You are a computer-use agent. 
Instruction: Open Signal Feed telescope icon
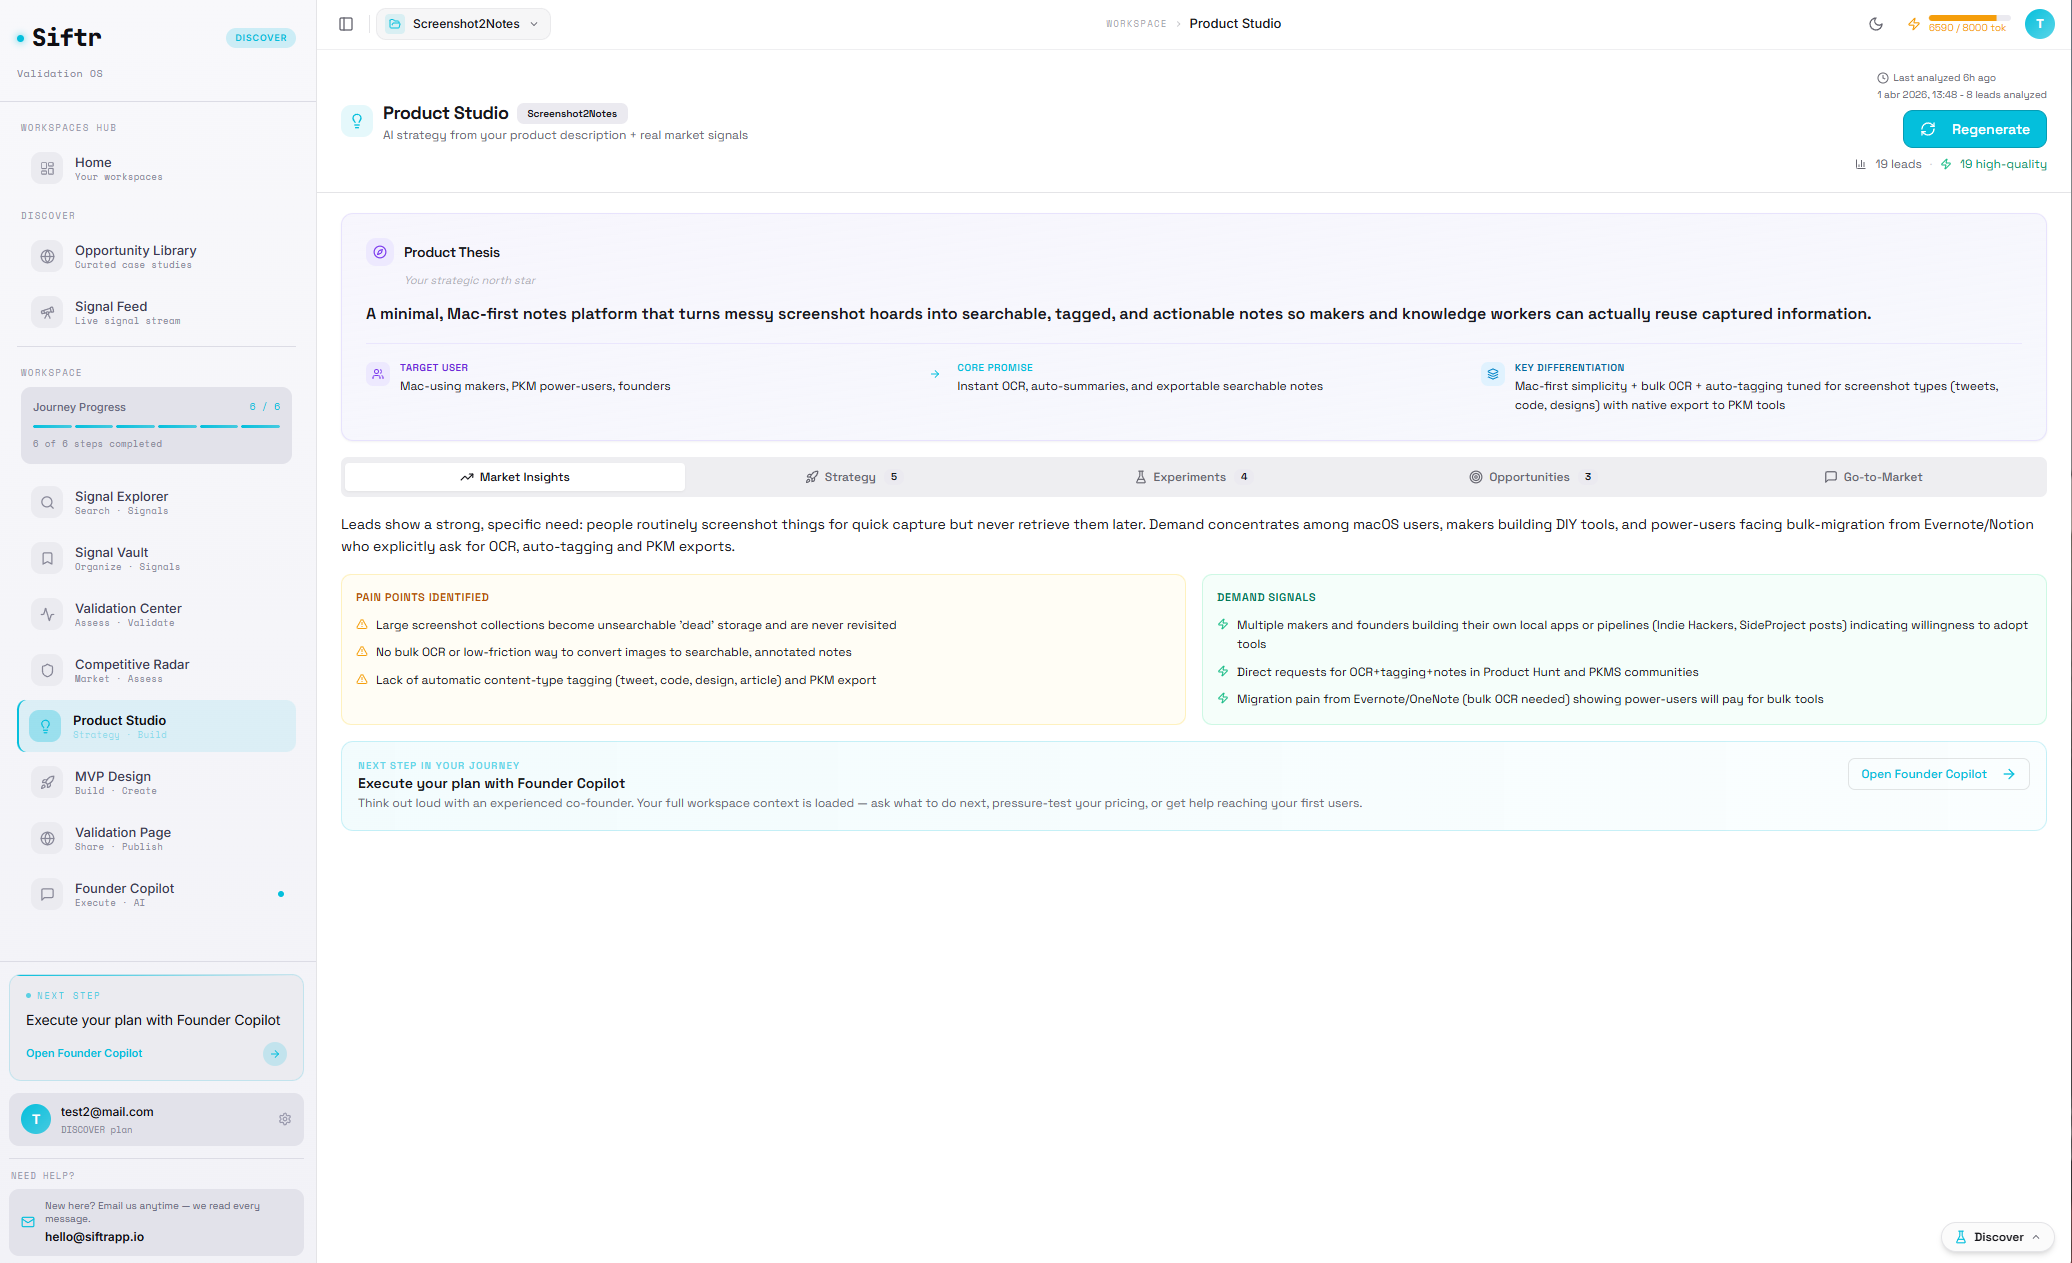pyautogui.click(x=47, y=313)
